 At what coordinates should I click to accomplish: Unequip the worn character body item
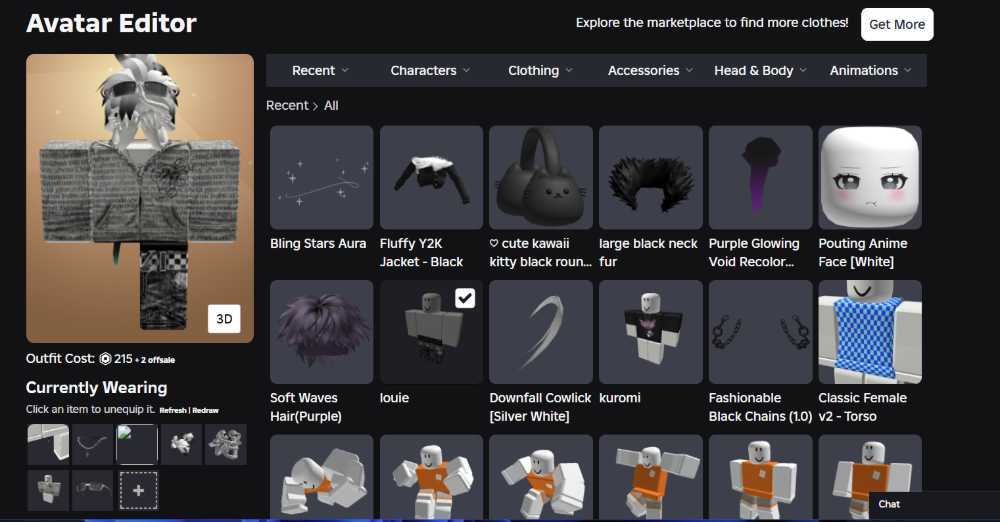(48, 490)
